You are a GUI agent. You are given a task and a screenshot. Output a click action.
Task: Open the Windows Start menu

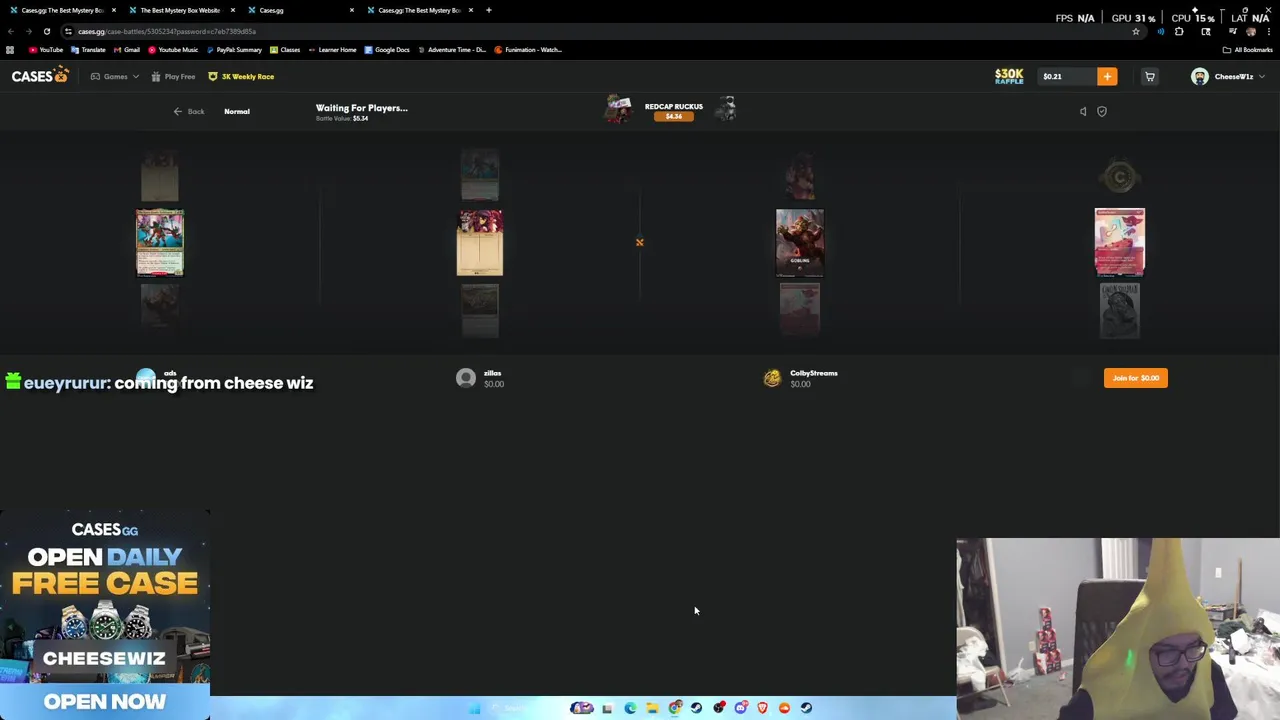pyautogui.click(x=475, y=708)
